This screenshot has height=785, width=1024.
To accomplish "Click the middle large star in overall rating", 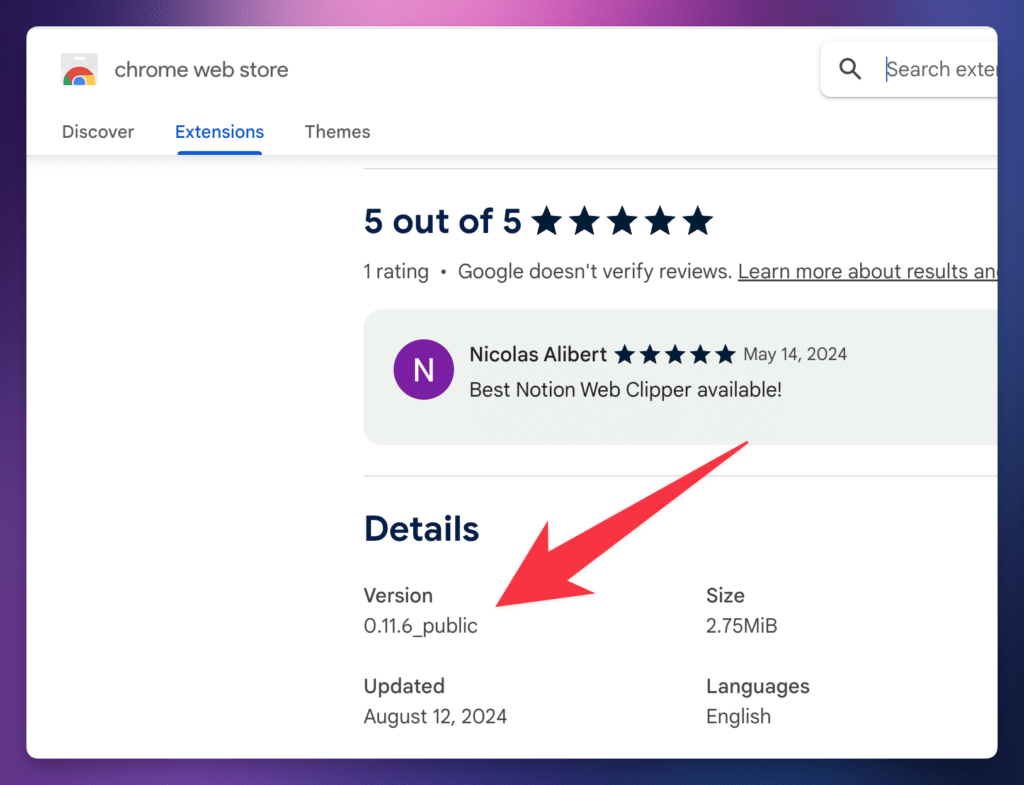I will point(621,221).
